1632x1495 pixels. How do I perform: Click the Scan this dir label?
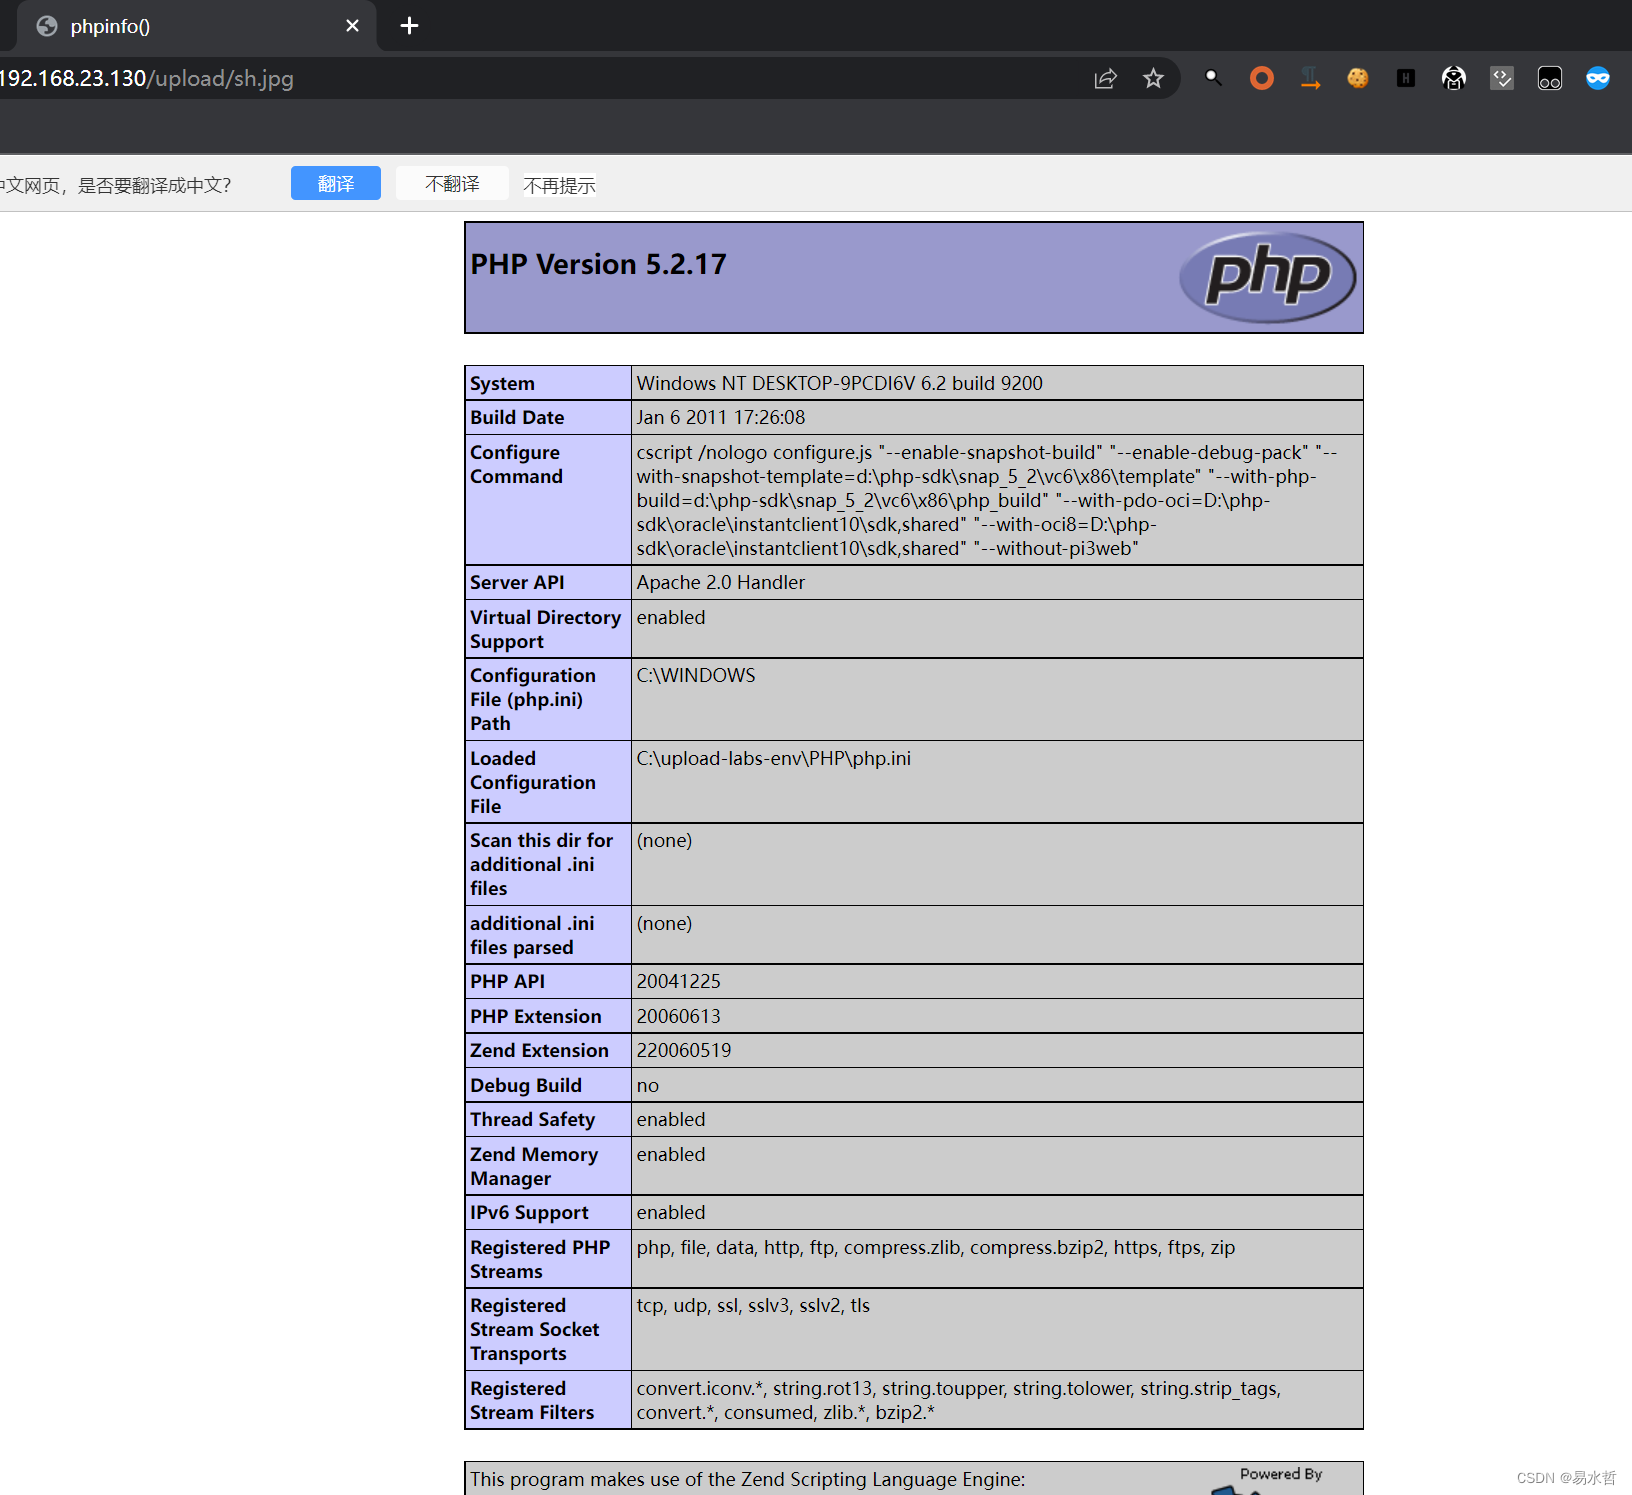click(x=541, y=865)
